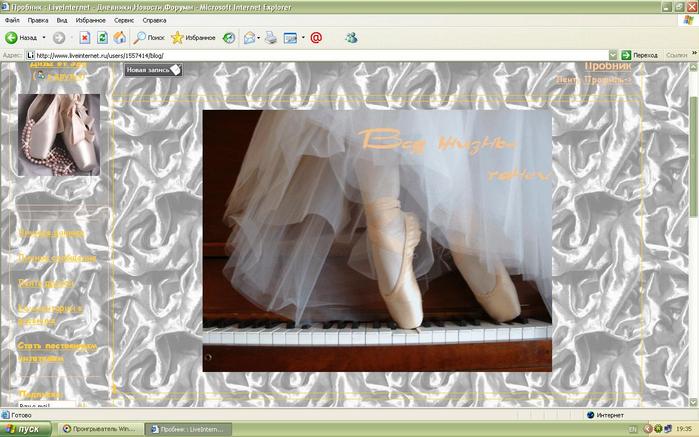Click the input field below Подписка
The height and width of the screenshot is (437, 699).
(x=47, y=405)
